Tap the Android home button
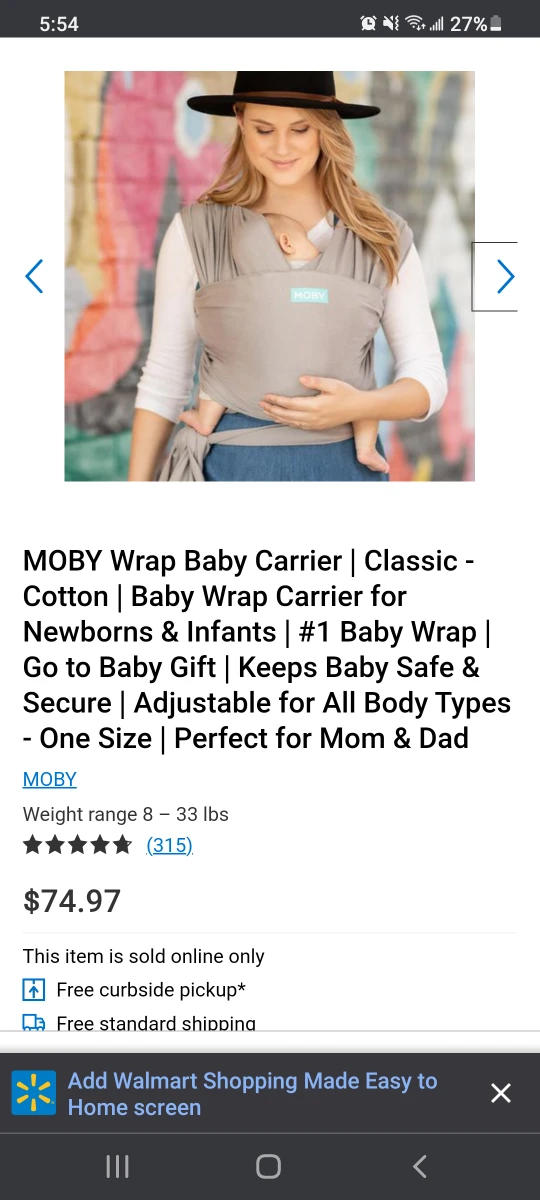Screen dimensions: 540x1200 tap(268, 1166)
